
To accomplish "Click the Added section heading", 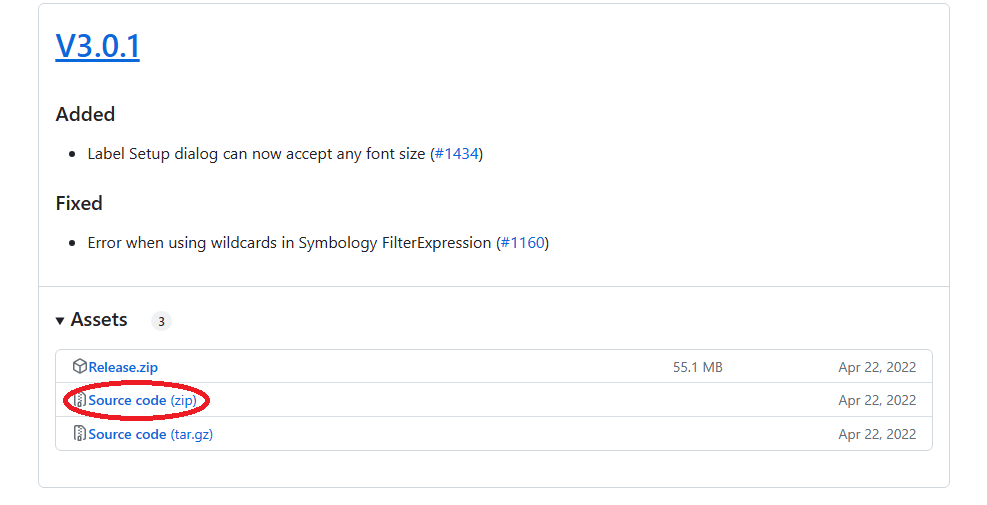I will pyautogui.click(x=86, y=114).
